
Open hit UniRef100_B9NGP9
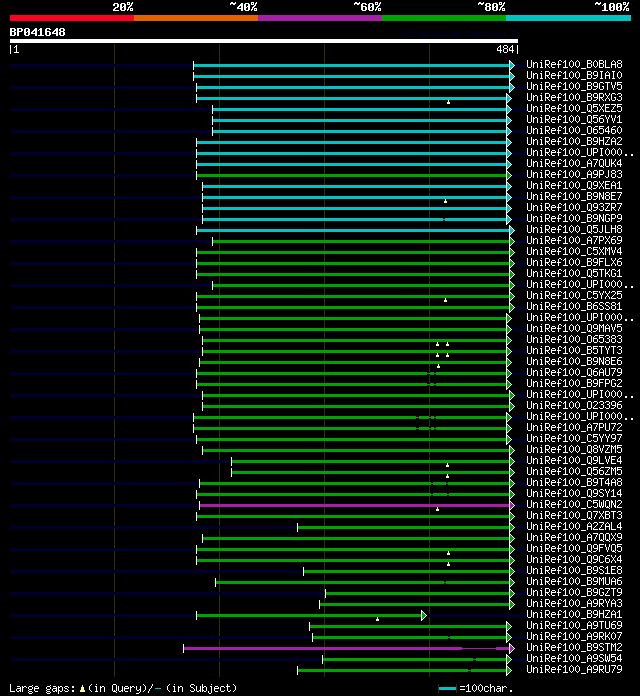(x=574, y=218)
